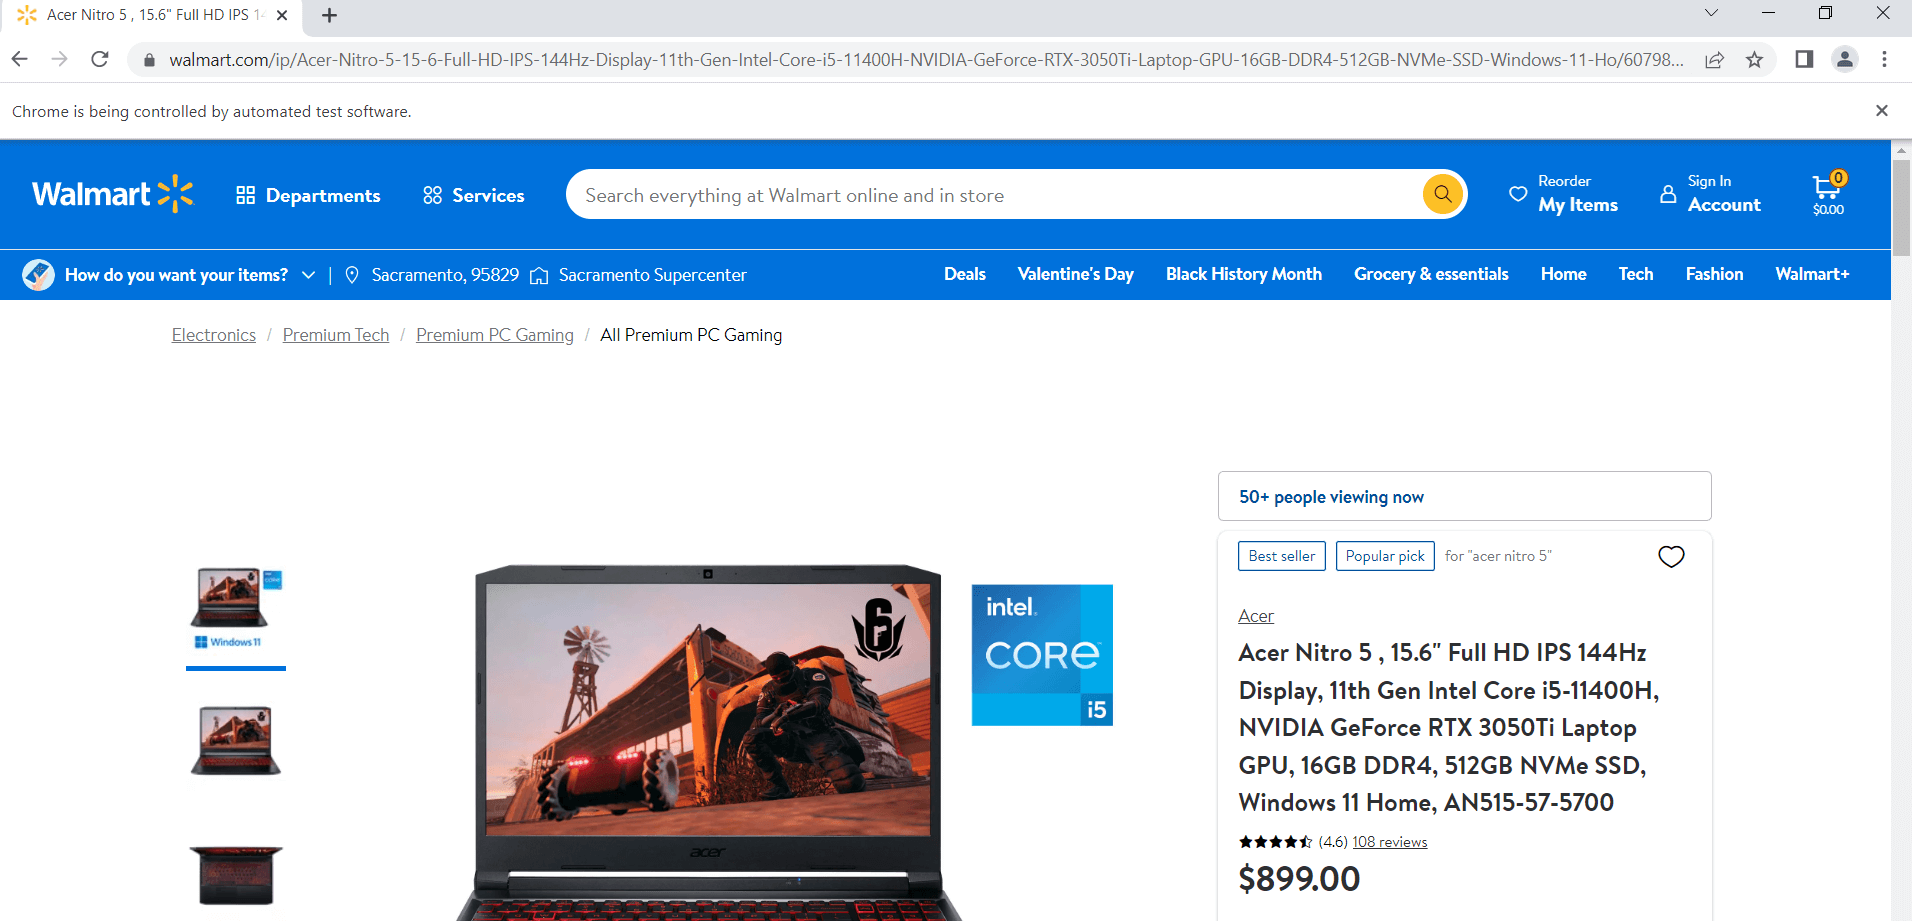Click the Premium PC Gaming breadcrumb

click(495, 335)
